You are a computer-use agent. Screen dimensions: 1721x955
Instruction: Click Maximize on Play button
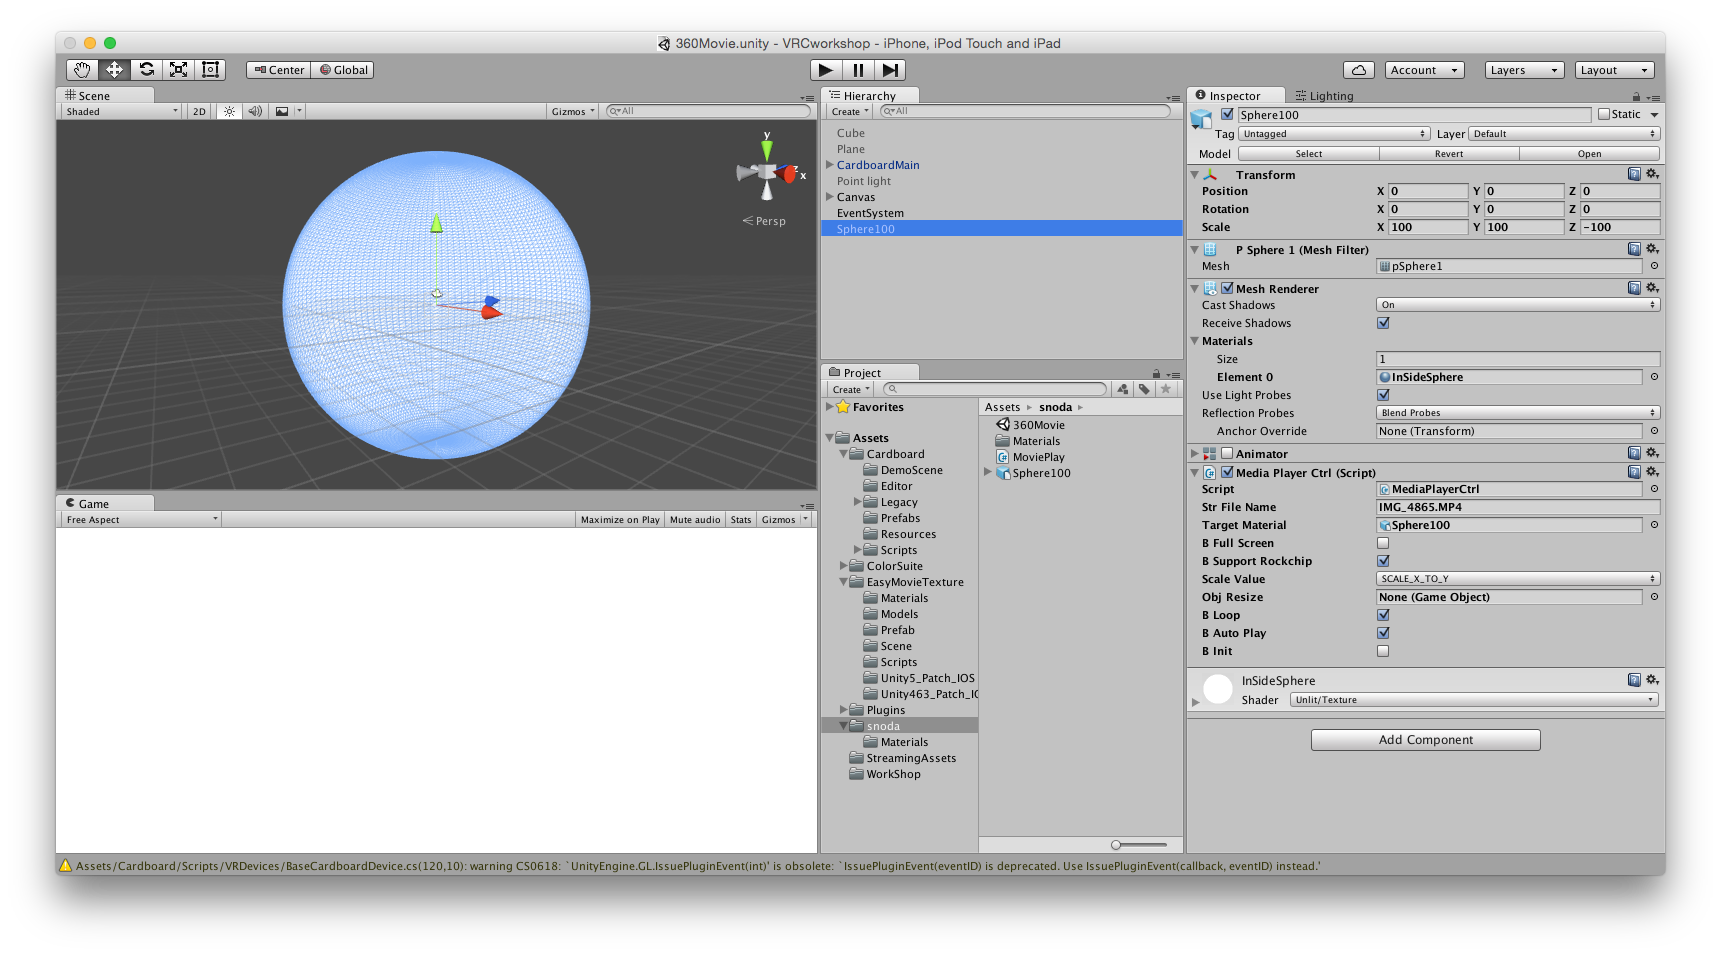pos(620,519)
